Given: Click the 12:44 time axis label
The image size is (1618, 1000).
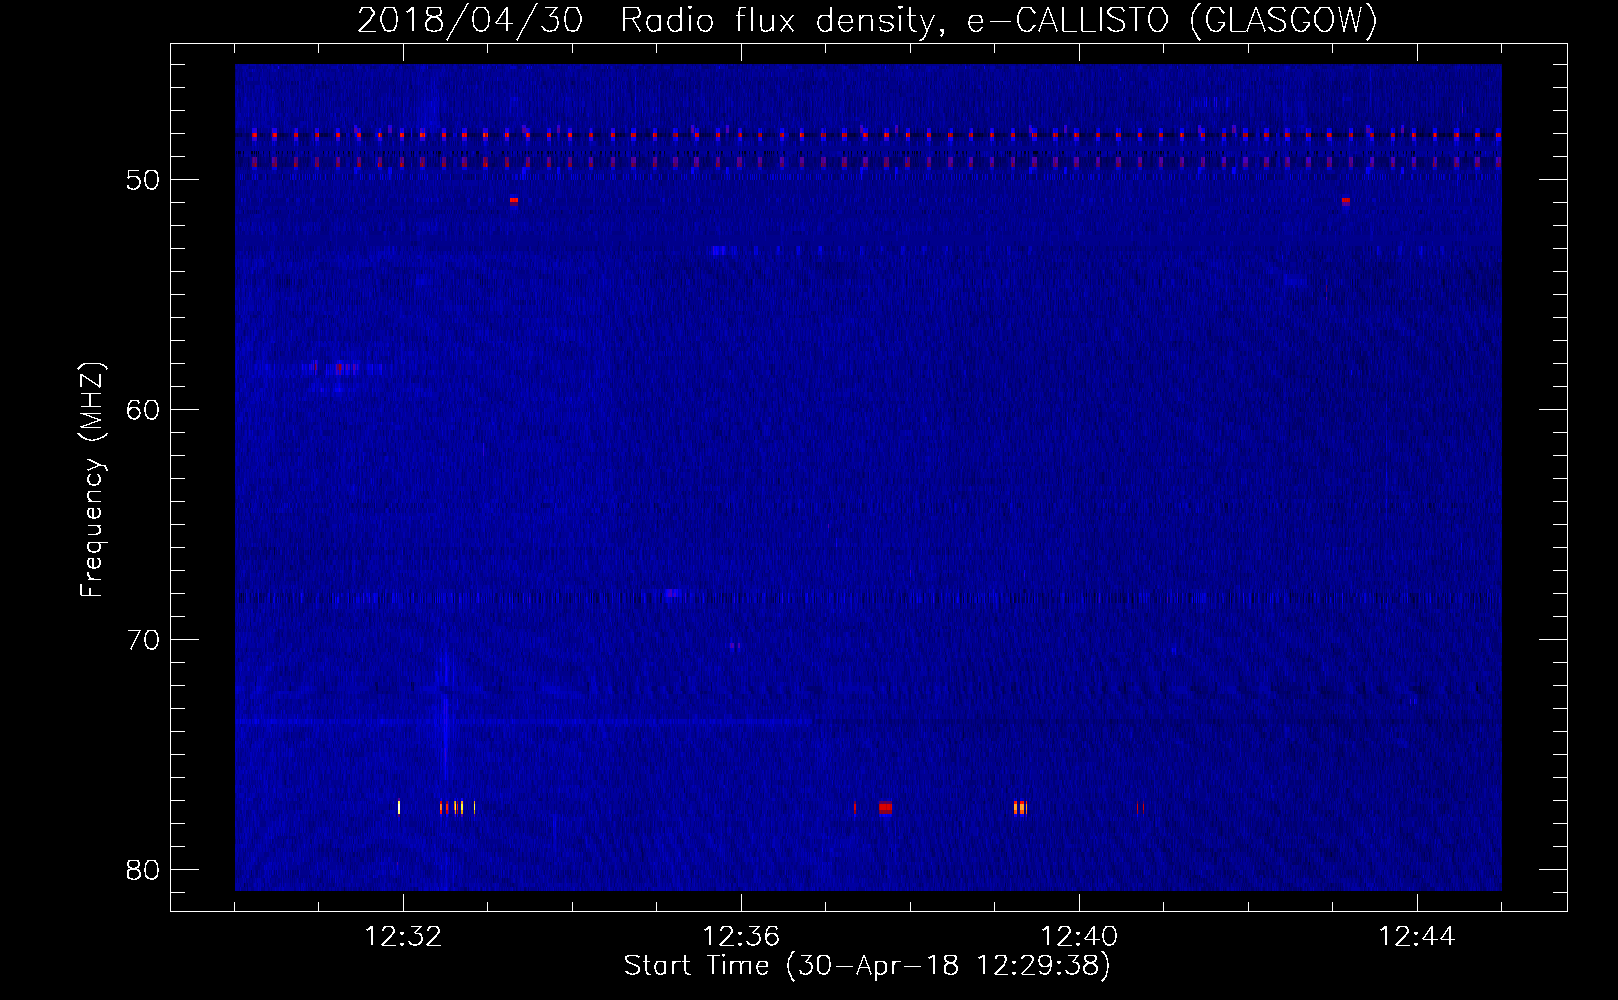Looking at the screenshot, I should pyautogui.click(x=1417, y=937).
